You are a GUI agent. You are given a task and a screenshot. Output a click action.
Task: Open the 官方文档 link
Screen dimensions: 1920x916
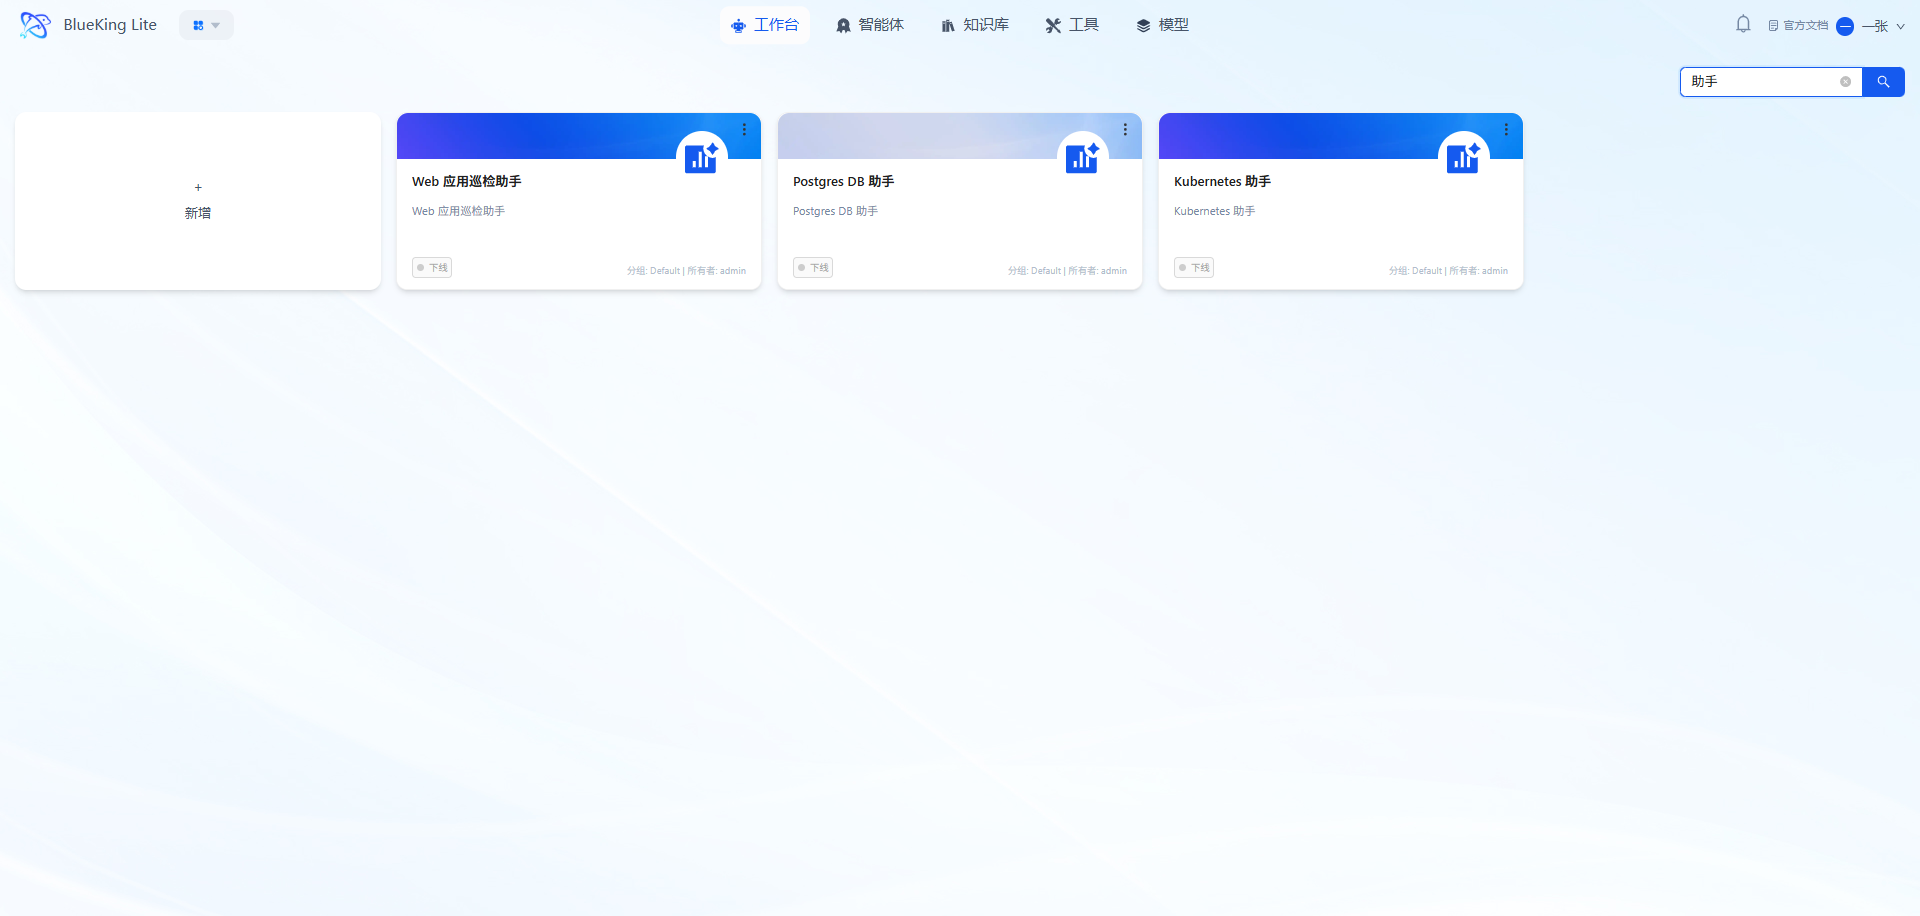[x=1798, y=26]
